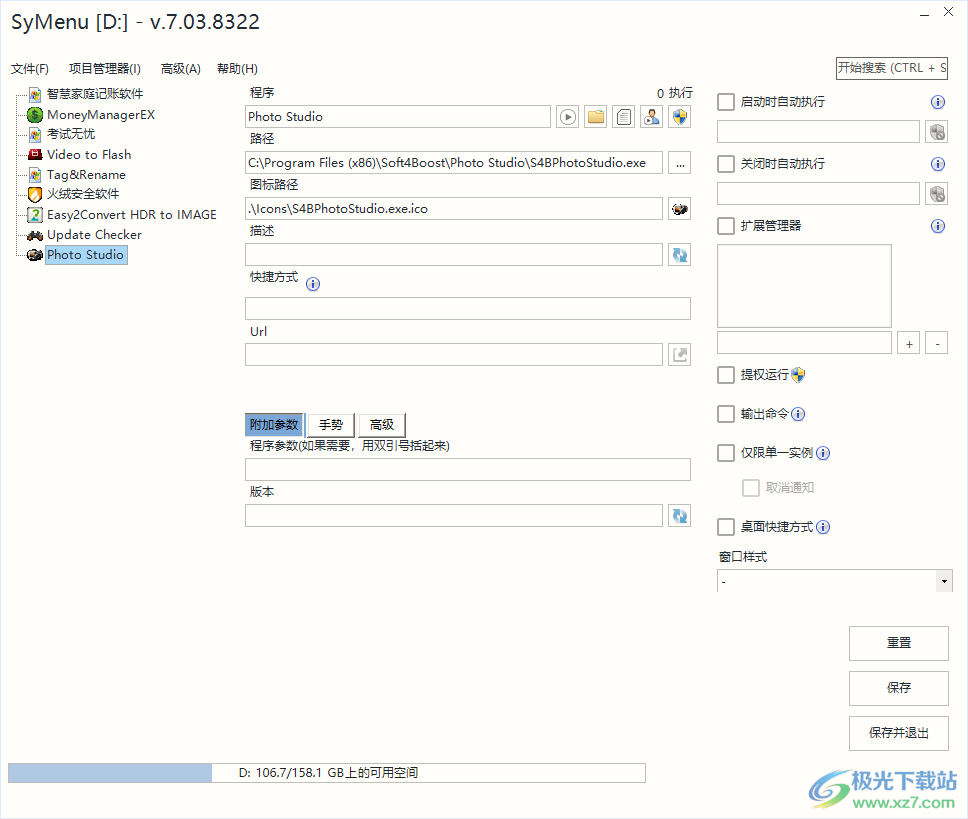This screenshot has width=968, height=819.
Task: Add extension with the plus button
Action: [909, 343]
